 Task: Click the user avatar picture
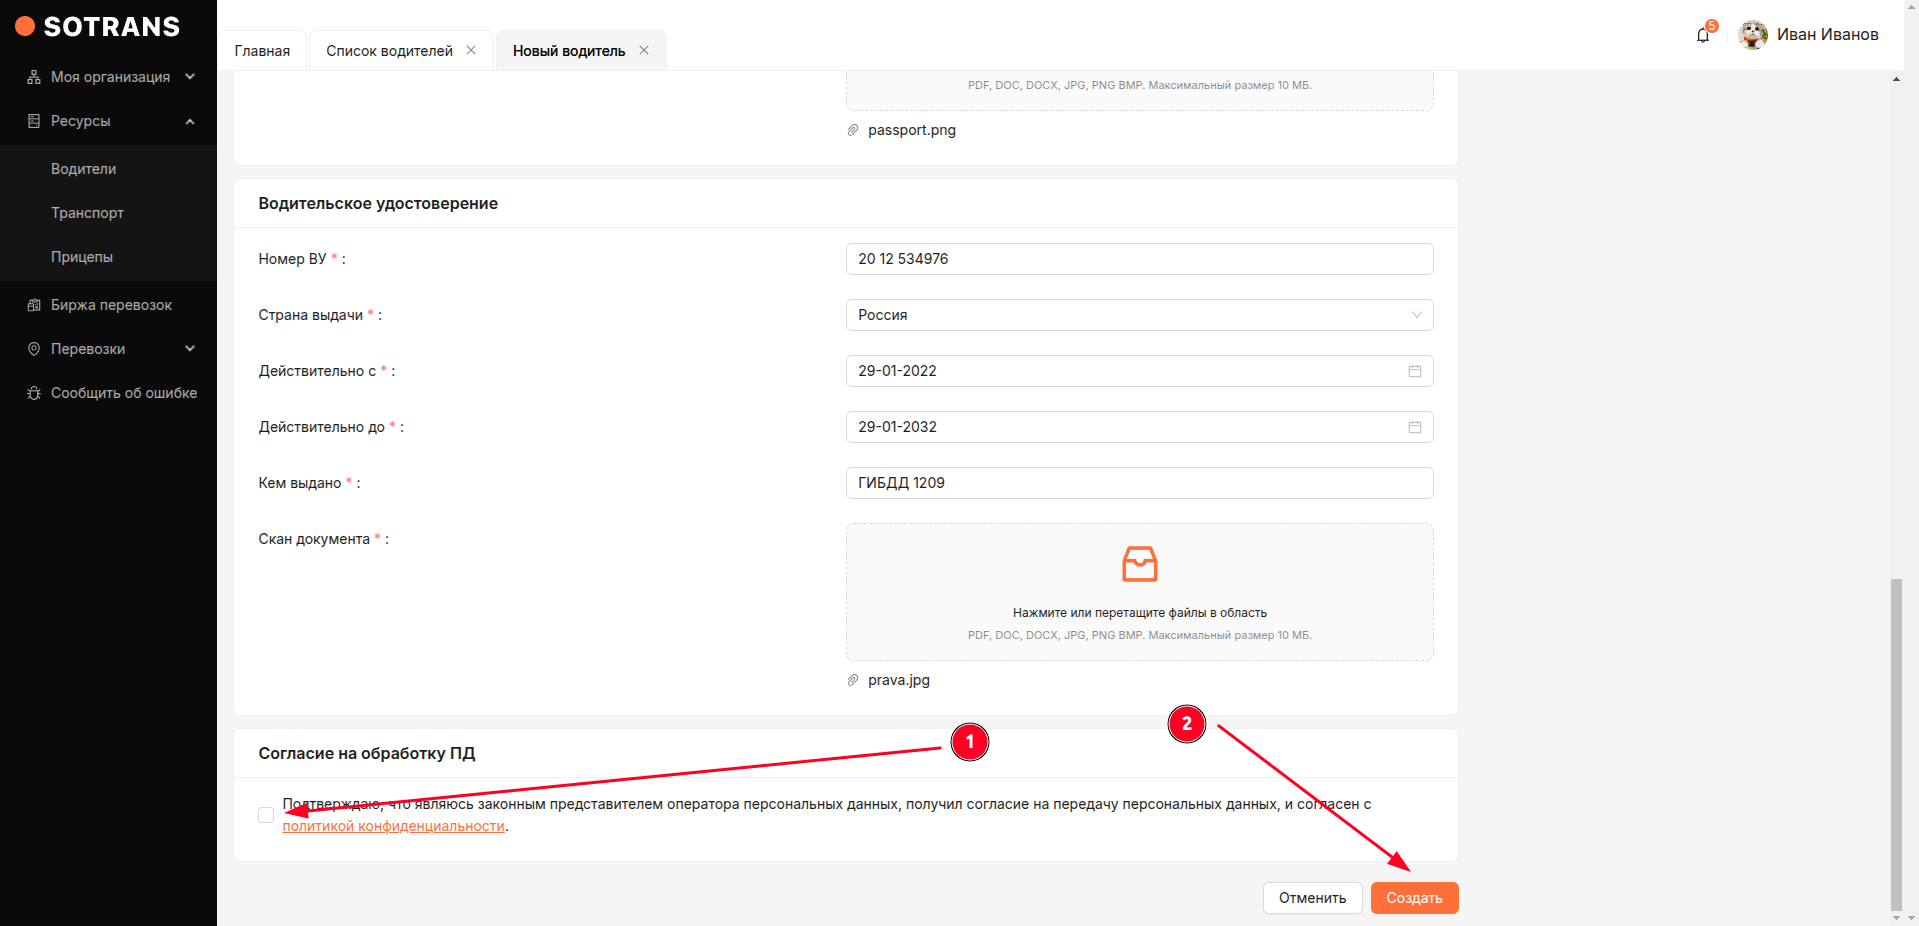(1752, 35)
